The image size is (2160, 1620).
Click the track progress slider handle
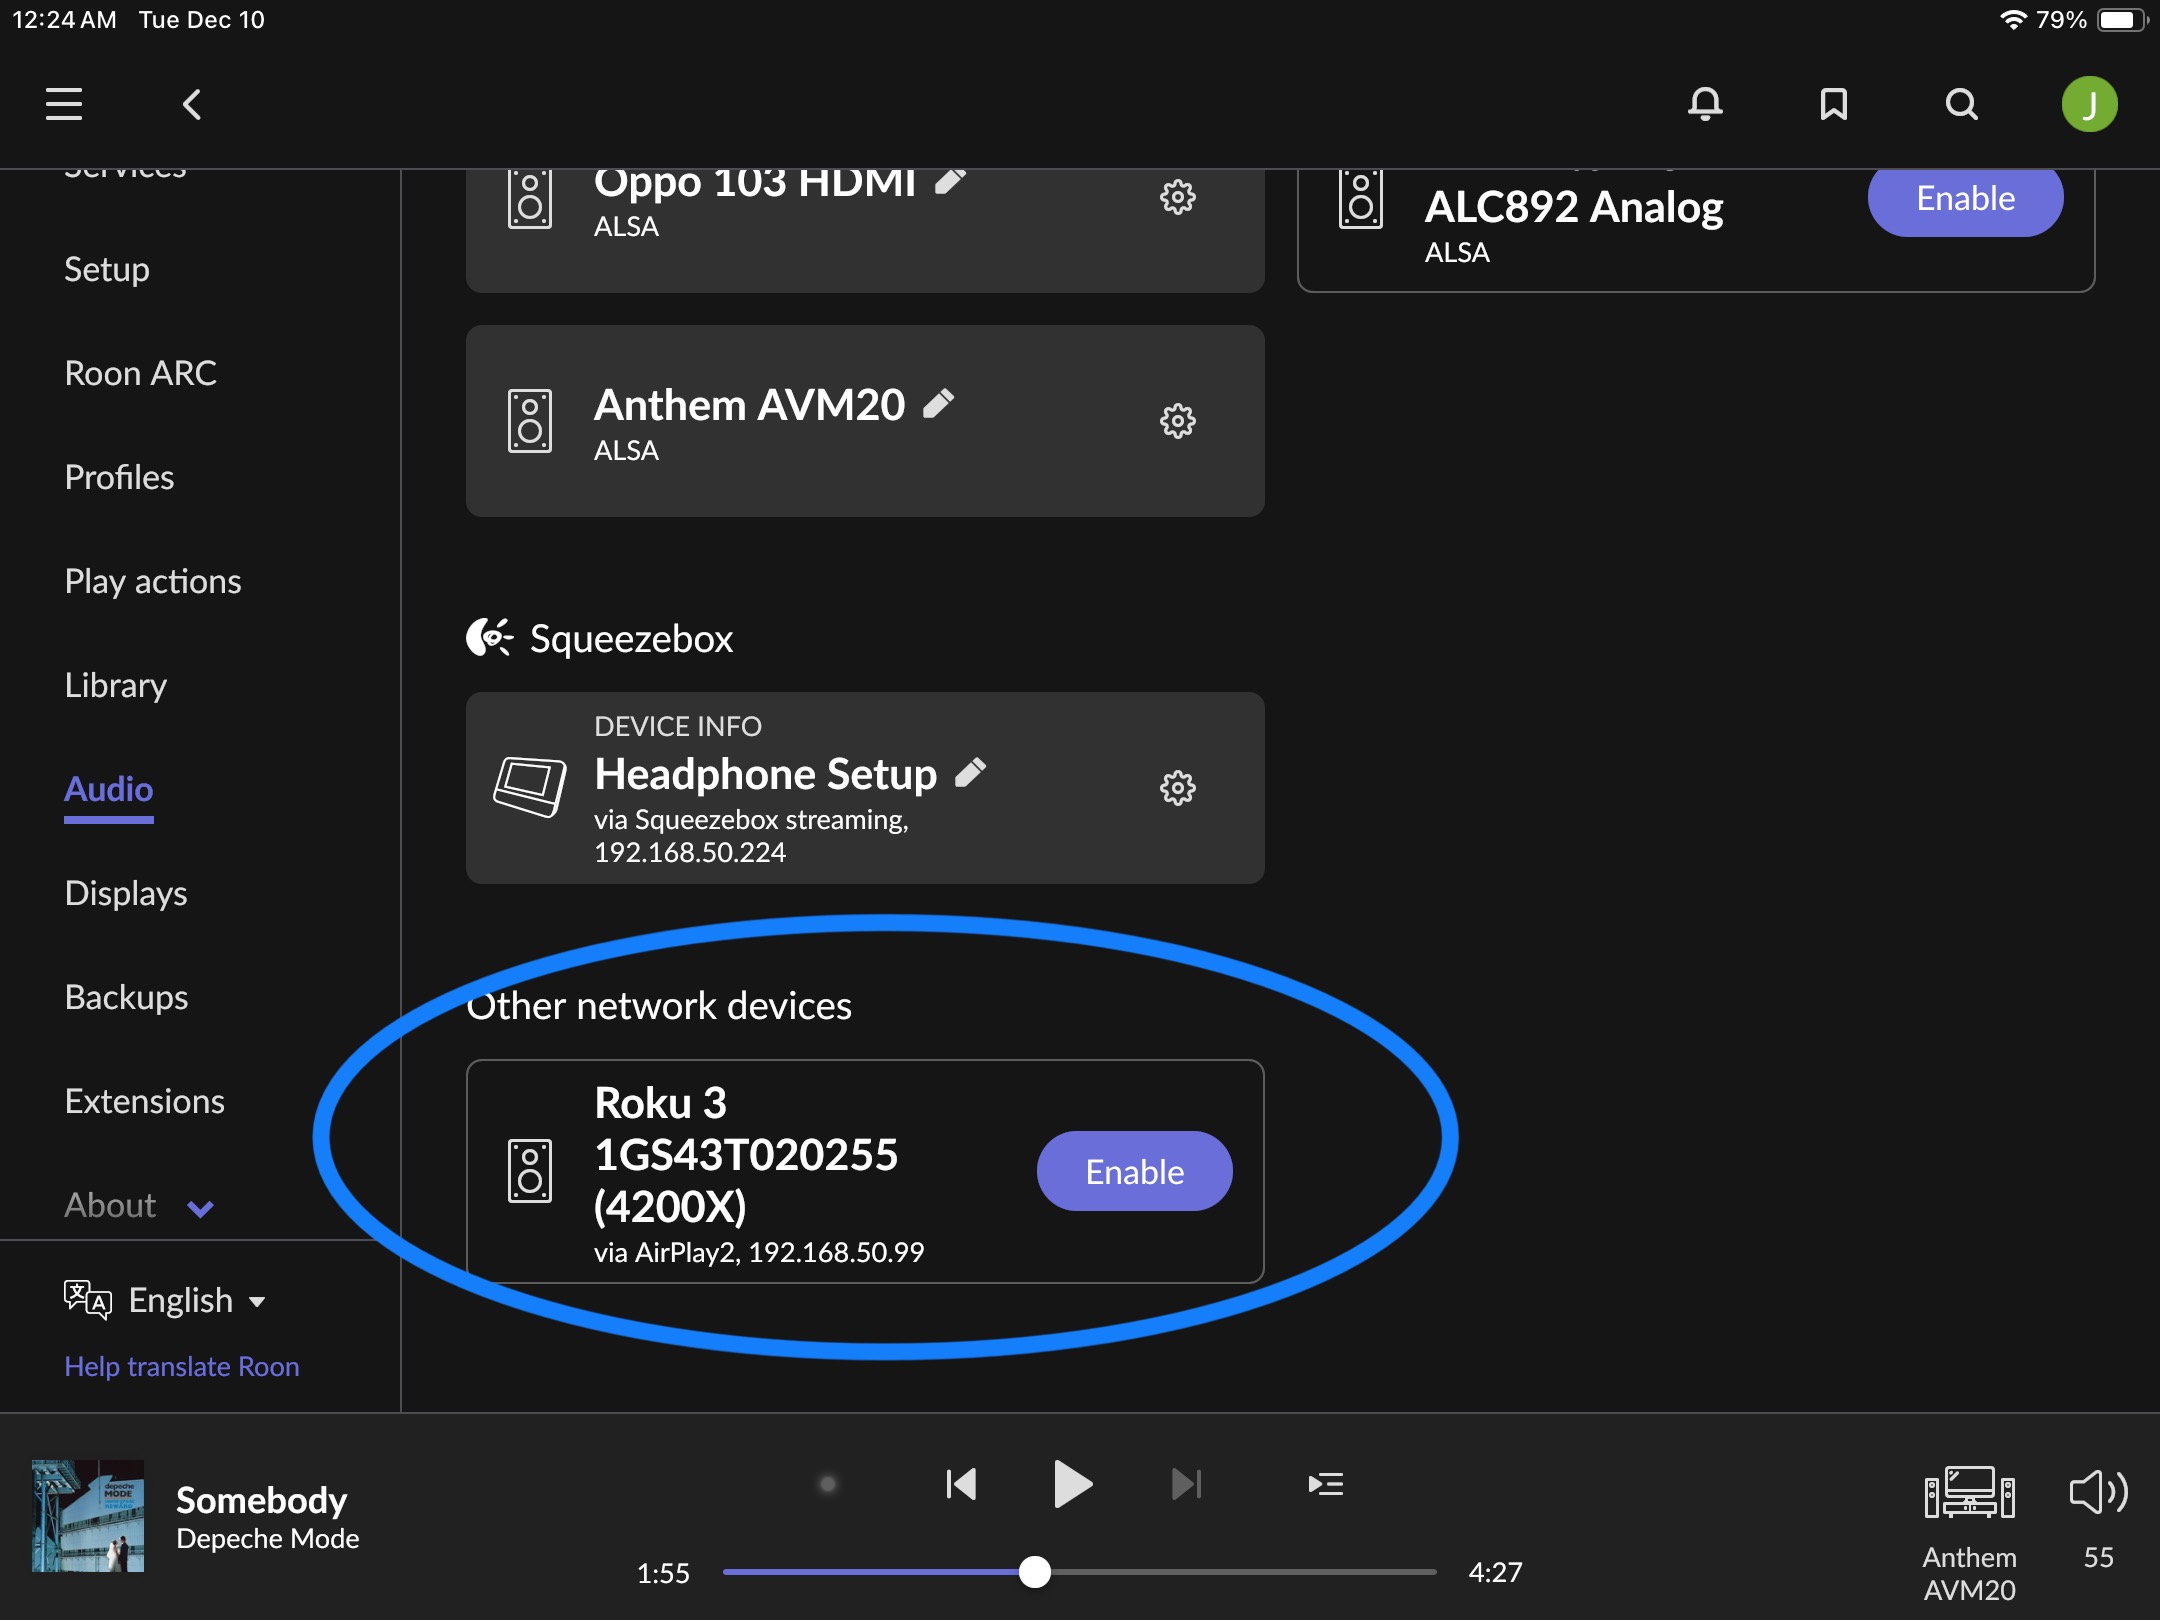(1035, 1572)
